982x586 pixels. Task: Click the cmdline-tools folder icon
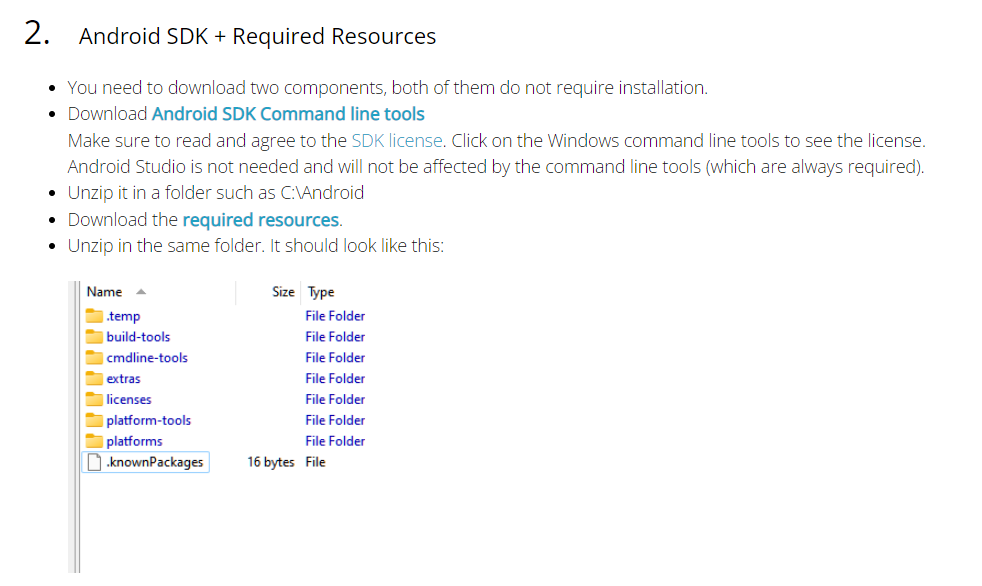(95, 358)
